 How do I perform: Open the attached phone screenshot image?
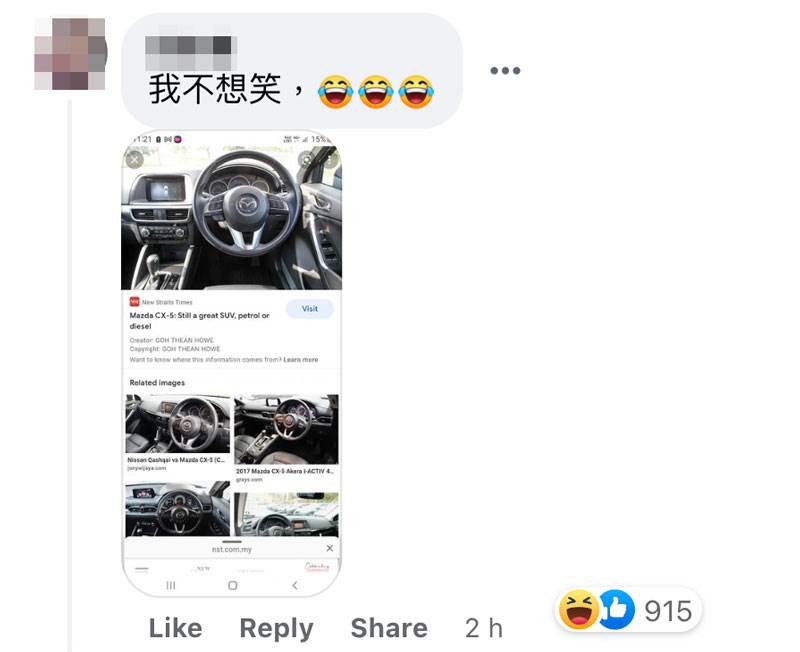pos(232,363)
